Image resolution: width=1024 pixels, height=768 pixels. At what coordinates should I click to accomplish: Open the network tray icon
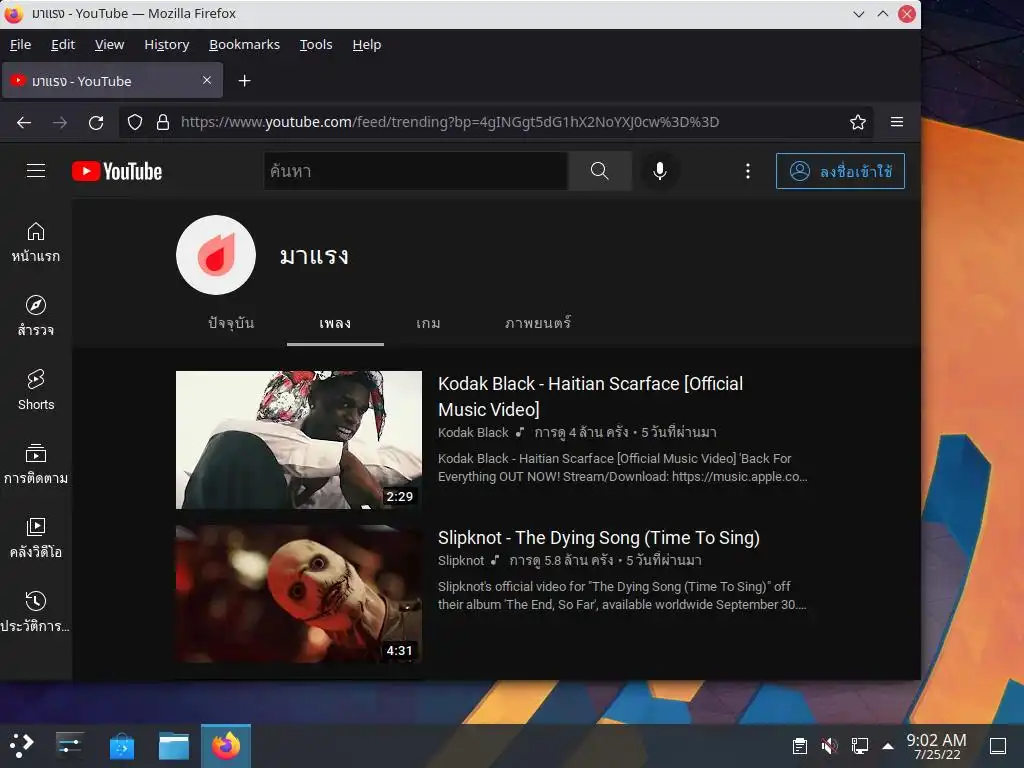[x=859, y=746]
